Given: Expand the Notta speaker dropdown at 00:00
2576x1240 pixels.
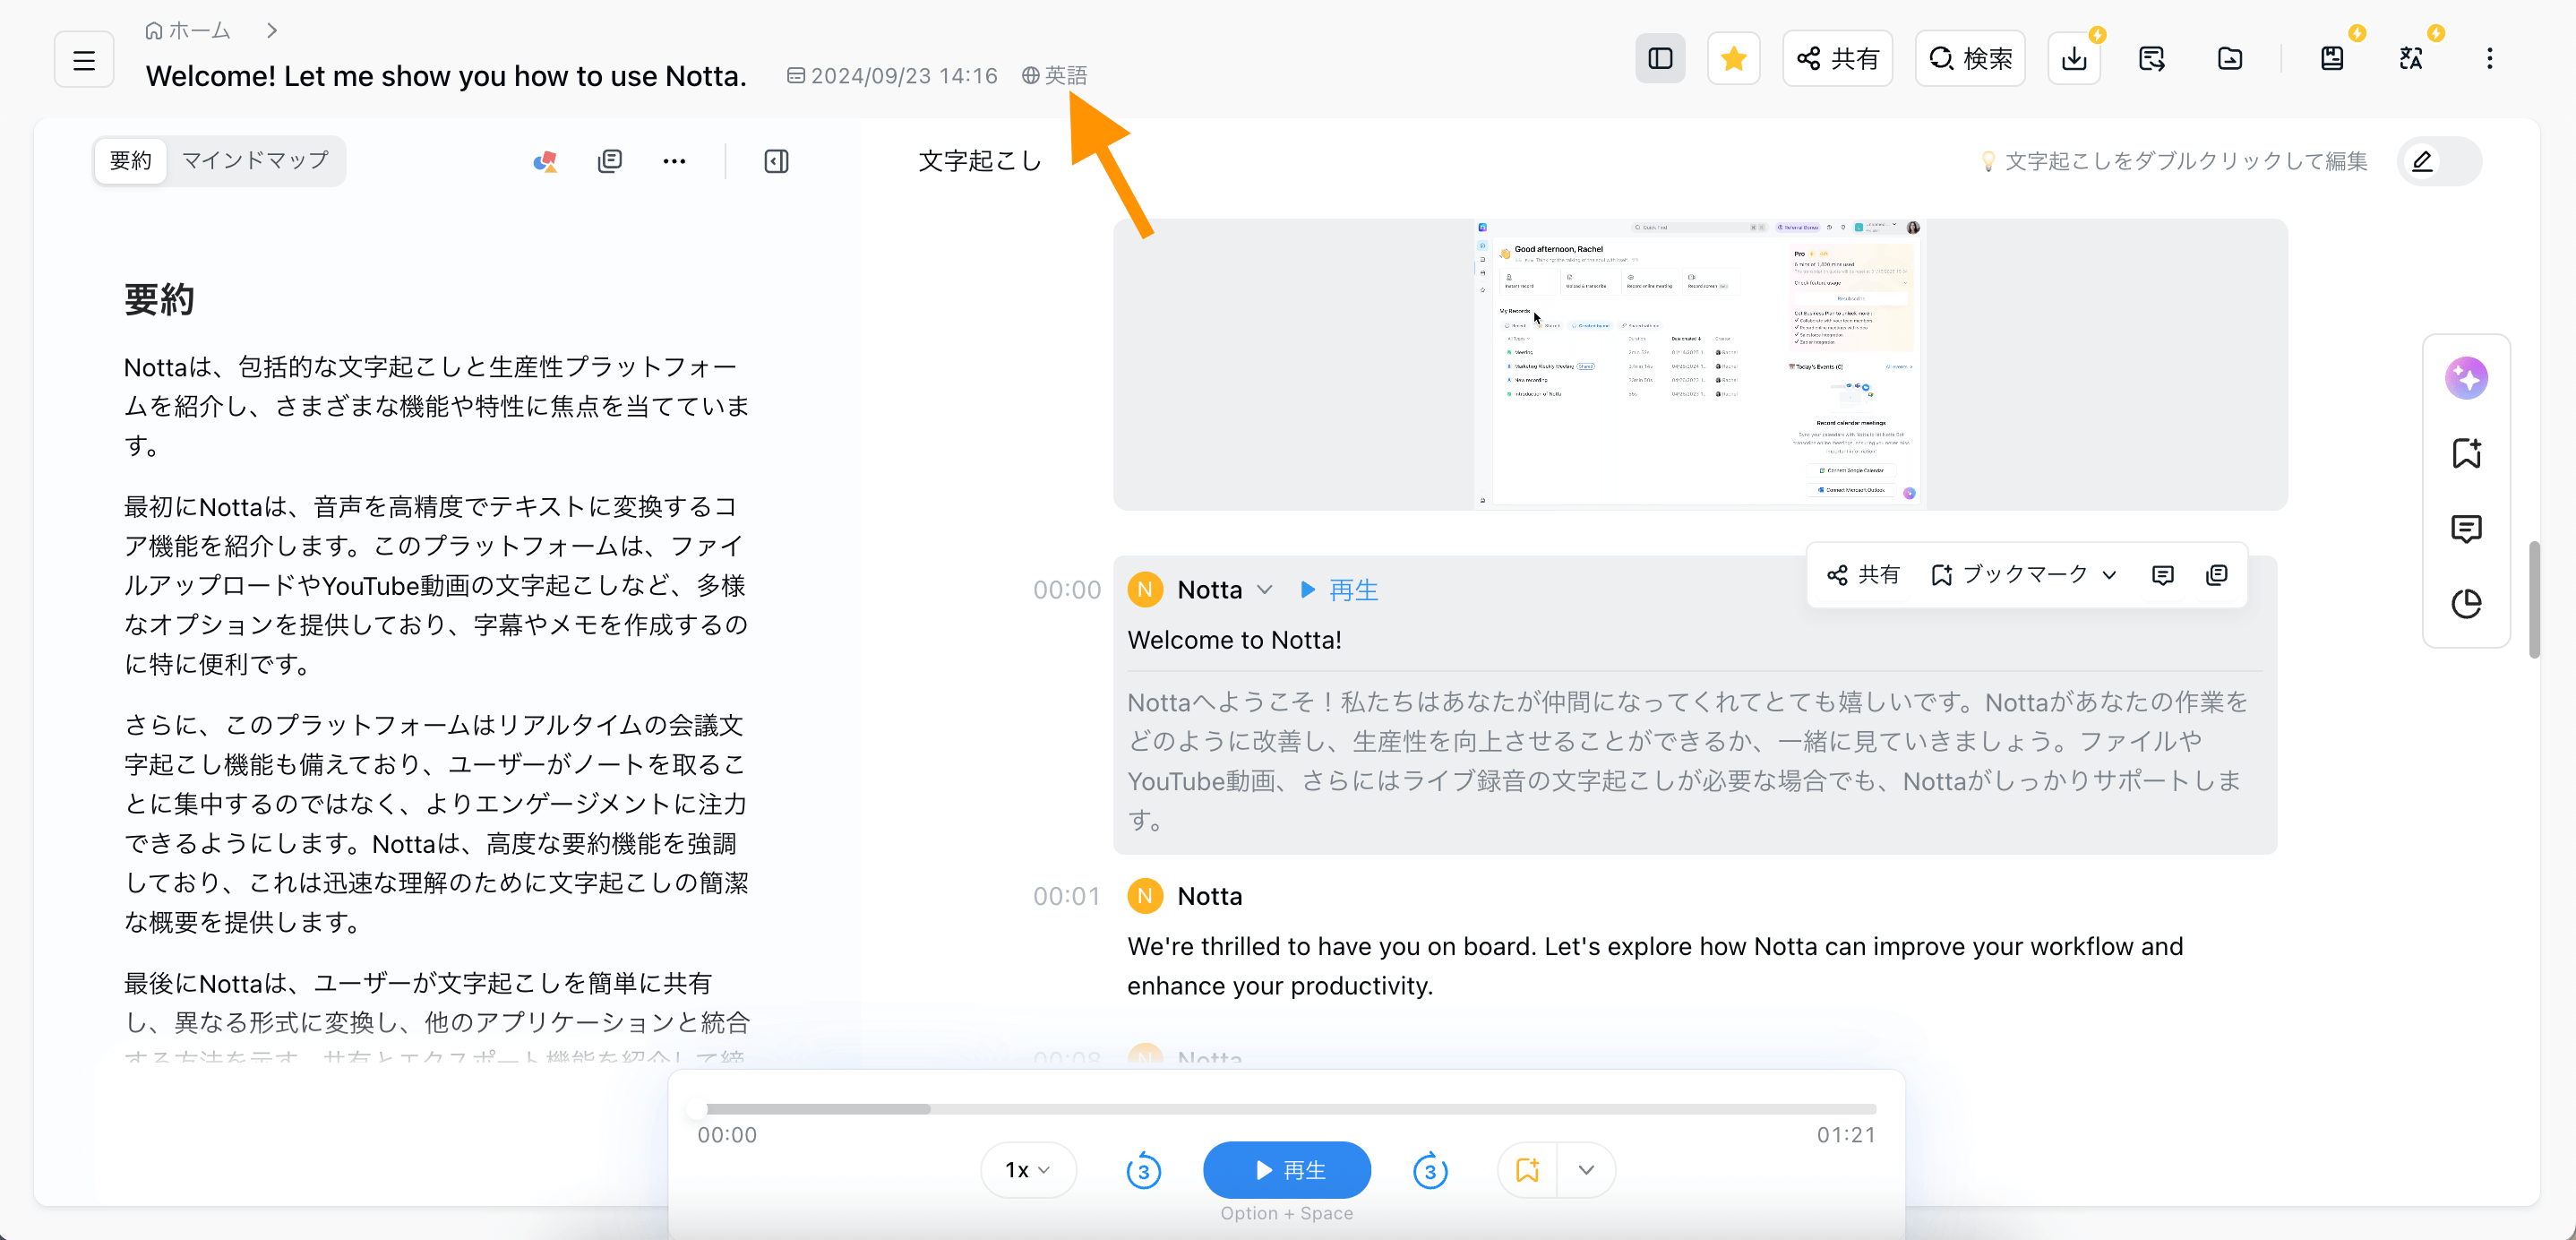Looking at the screenshot, I should coord(1265,590).
